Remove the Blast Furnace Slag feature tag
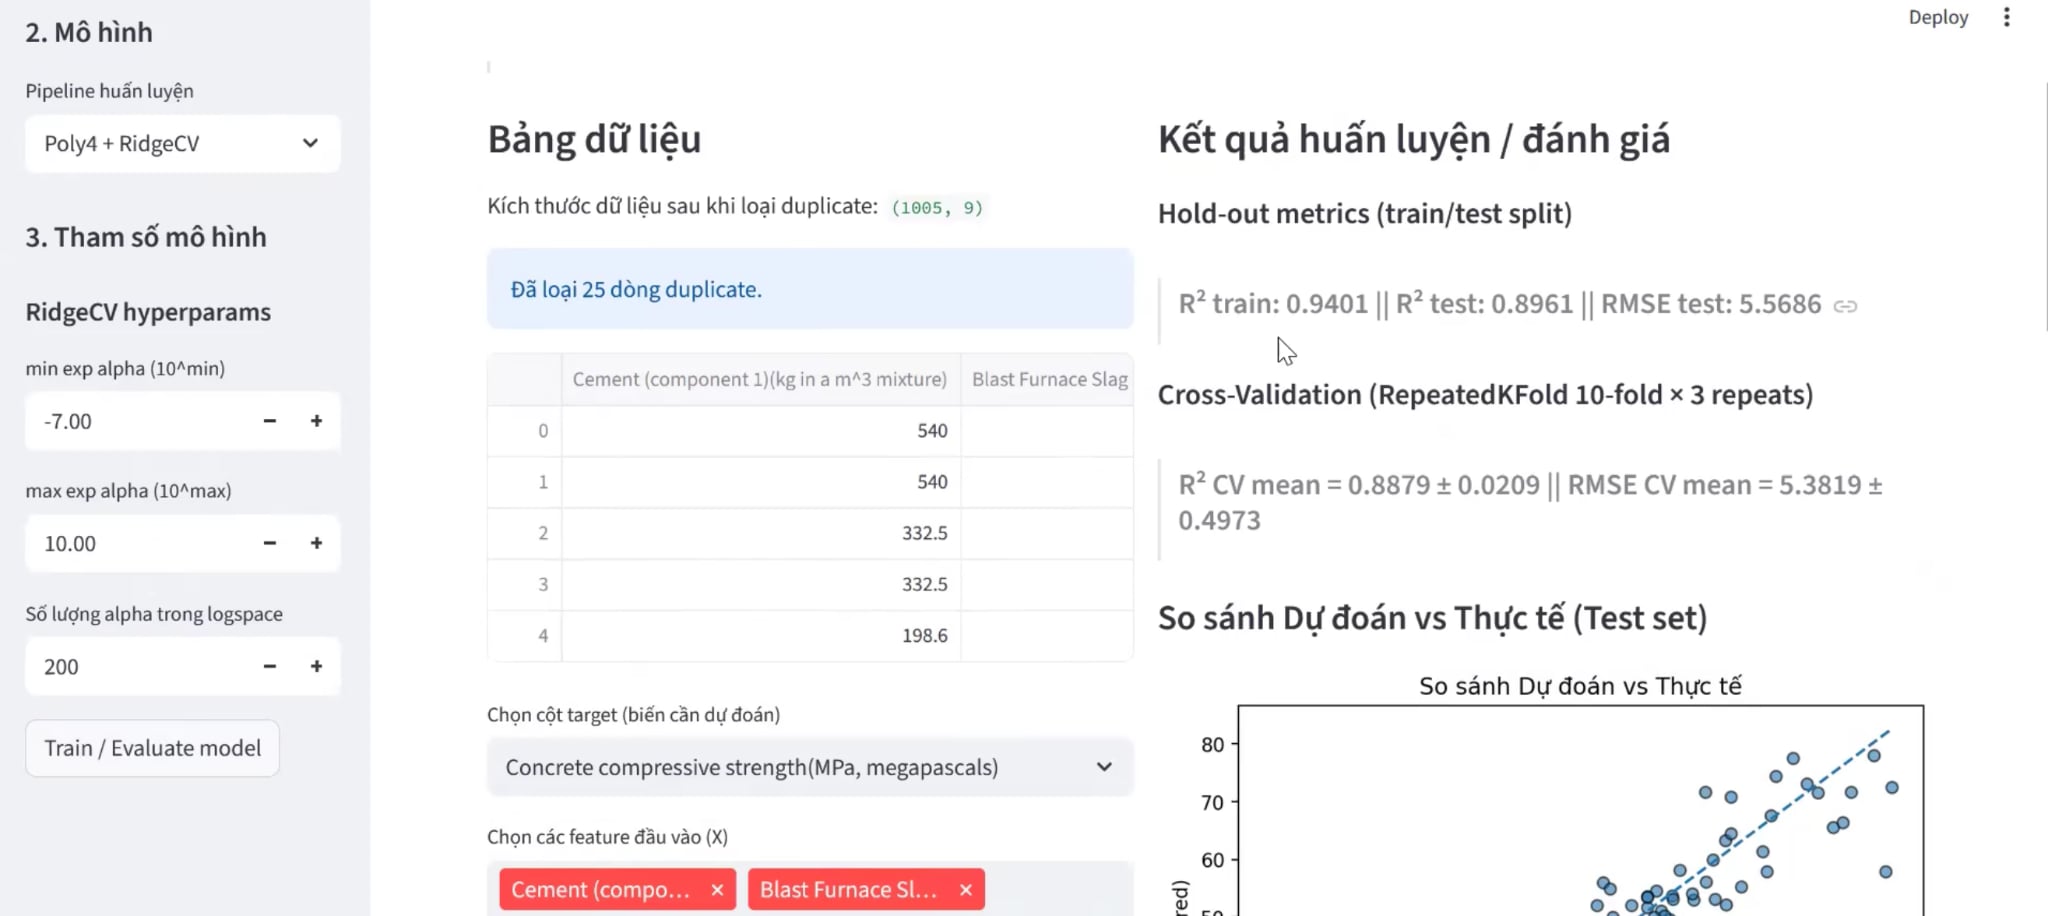 [x=965, y=890]
